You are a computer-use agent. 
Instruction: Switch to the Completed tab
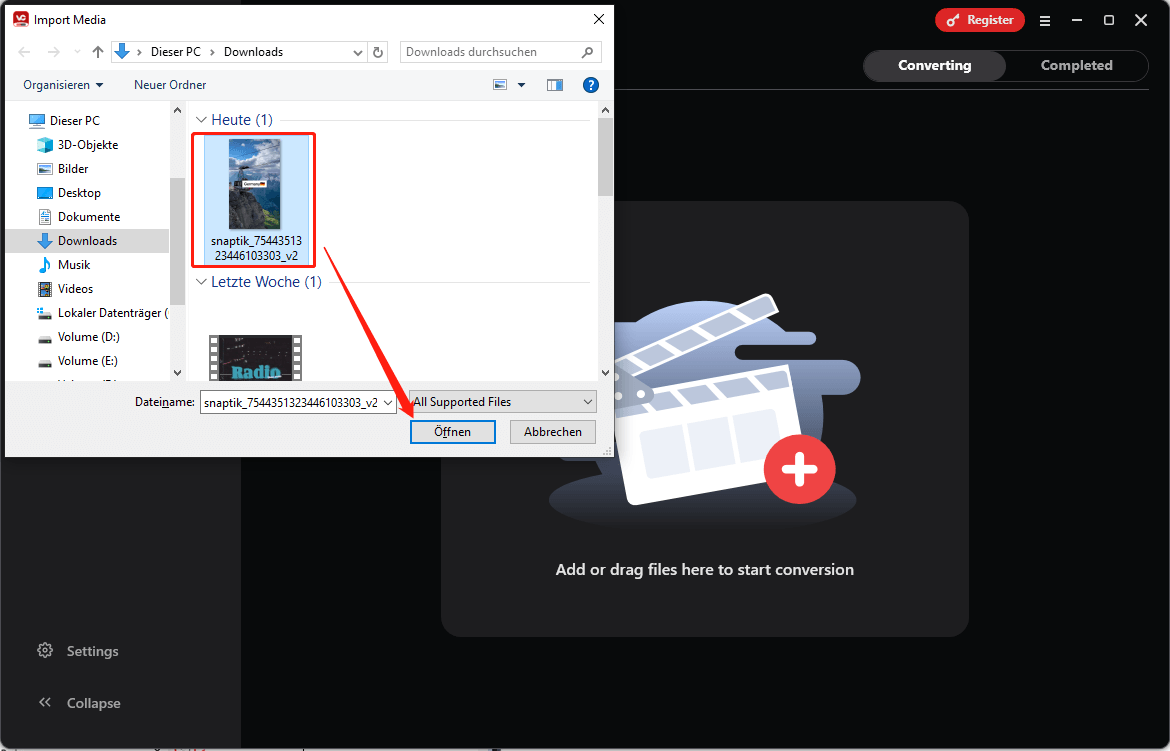(1076, 65)
